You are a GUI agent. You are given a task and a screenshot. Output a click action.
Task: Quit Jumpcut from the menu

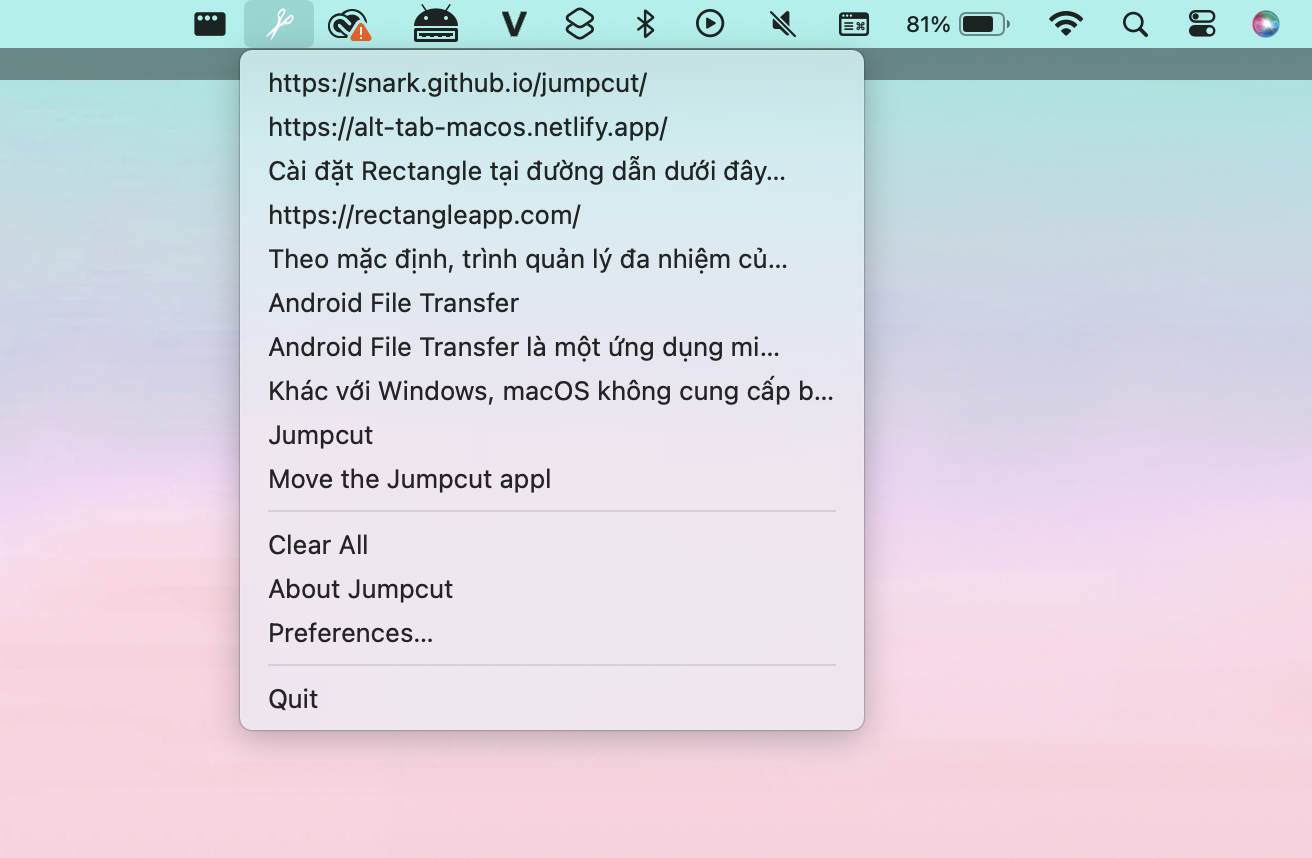pyautogui.click(x=552, y=699)
